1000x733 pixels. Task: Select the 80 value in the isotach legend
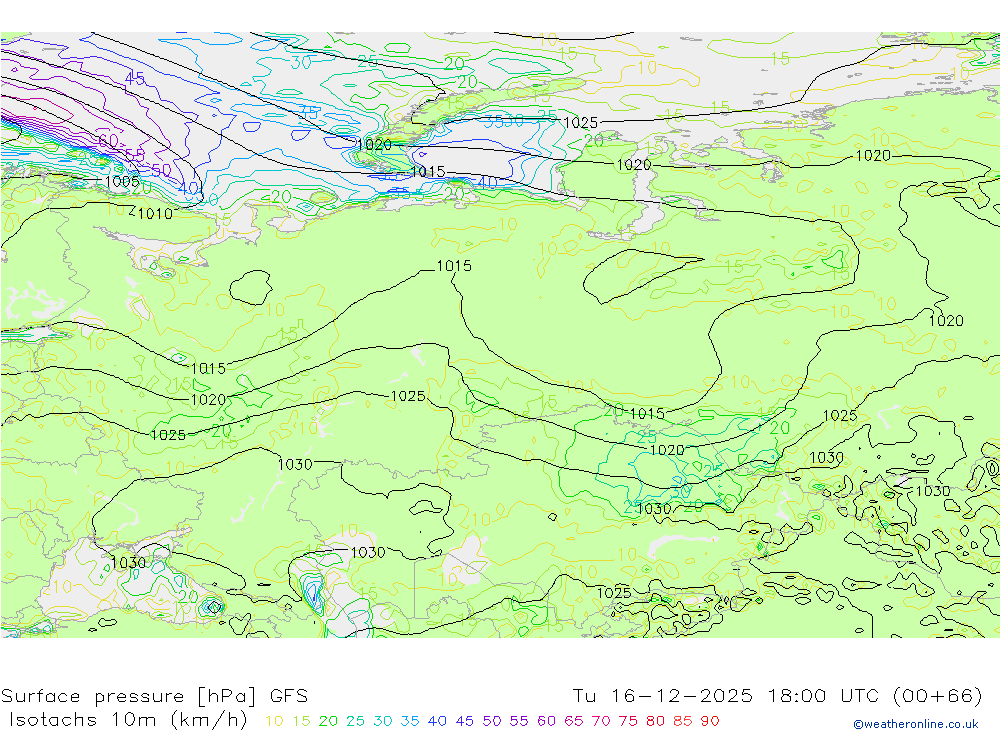pyautogui.click(x=655, y=722)
